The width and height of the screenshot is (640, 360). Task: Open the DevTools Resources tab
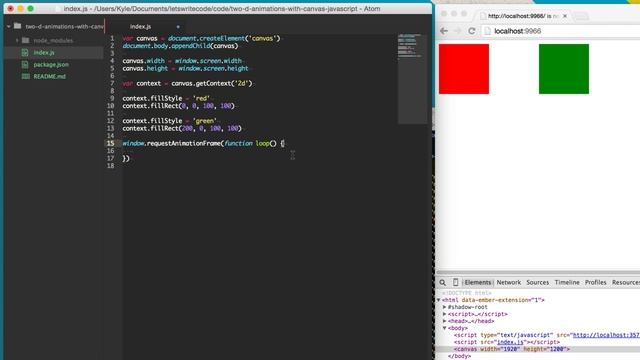pos(626,282)
